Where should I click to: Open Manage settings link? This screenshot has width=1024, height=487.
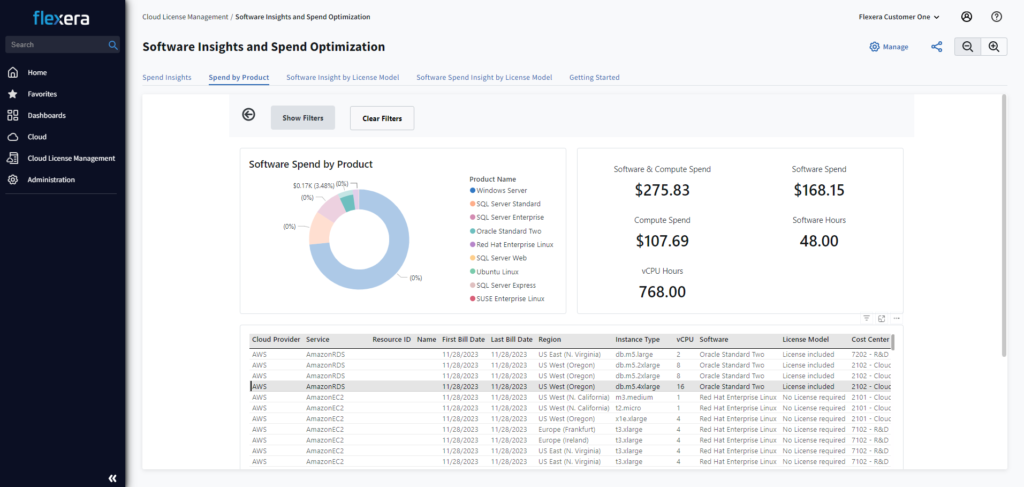(x=889, y=47)
